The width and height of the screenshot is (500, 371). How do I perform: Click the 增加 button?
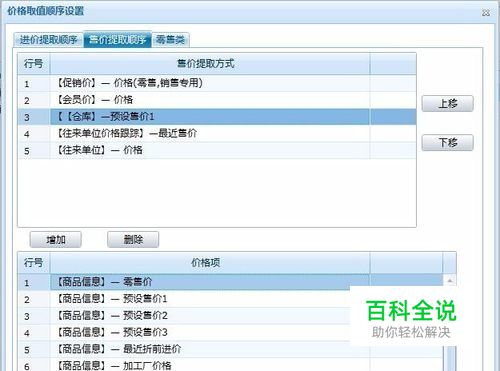coord(56,239)
